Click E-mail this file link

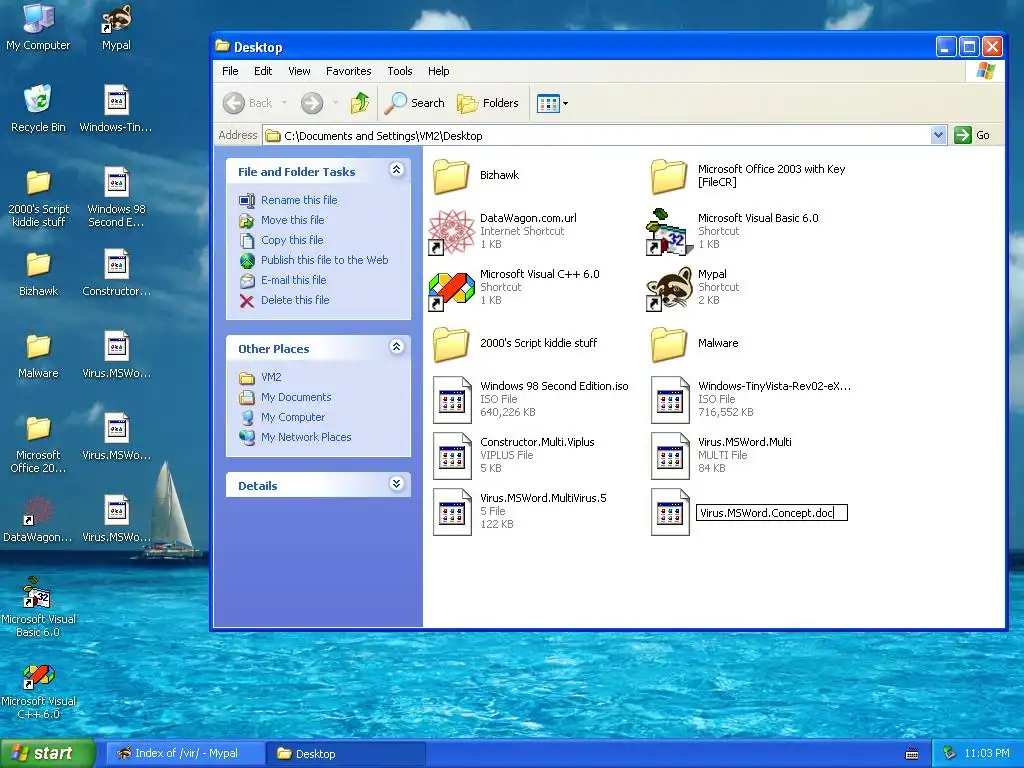(x=293, y=280)
